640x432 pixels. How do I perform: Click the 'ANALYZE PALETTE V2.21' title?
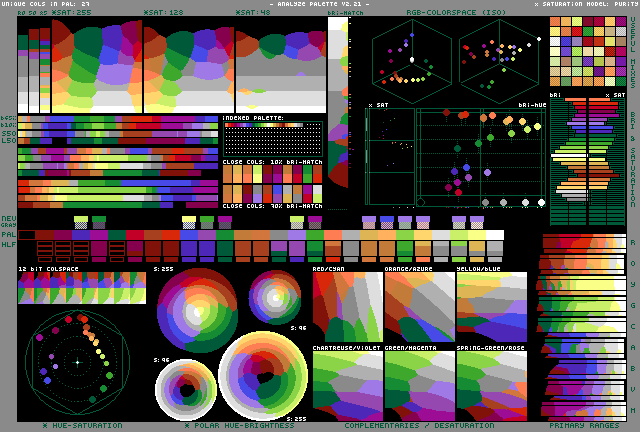click(320, 4)
